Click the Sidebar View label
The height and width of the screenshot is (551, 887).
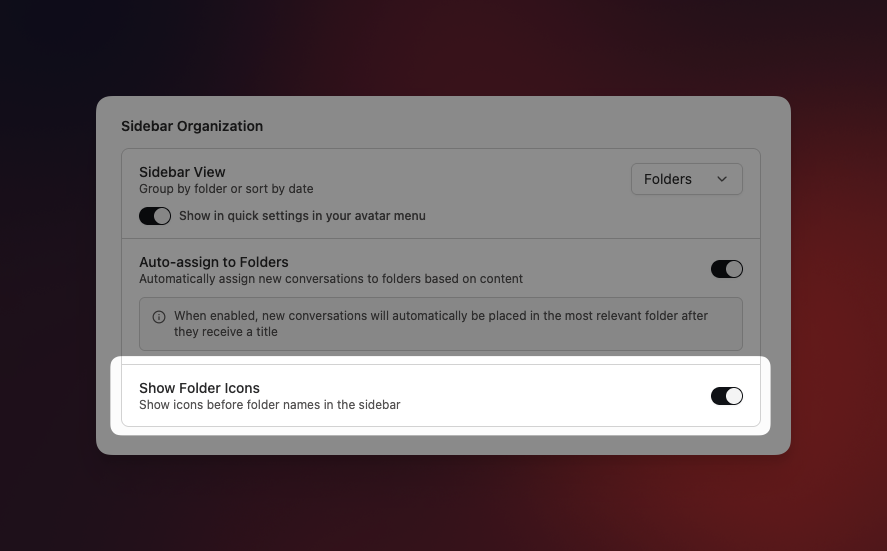[182, 172]
